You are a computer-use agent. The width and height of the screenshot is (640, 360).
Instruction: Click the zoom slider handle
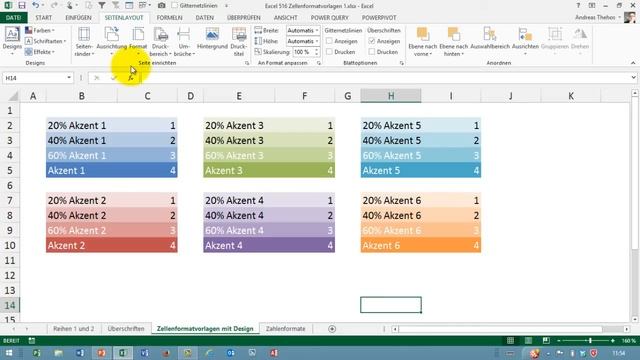coord(590,340)
